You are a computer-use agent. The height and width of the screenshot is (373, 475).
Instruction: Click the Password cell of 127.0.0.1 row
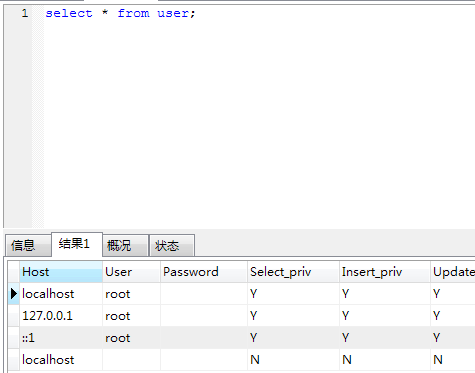204,316
